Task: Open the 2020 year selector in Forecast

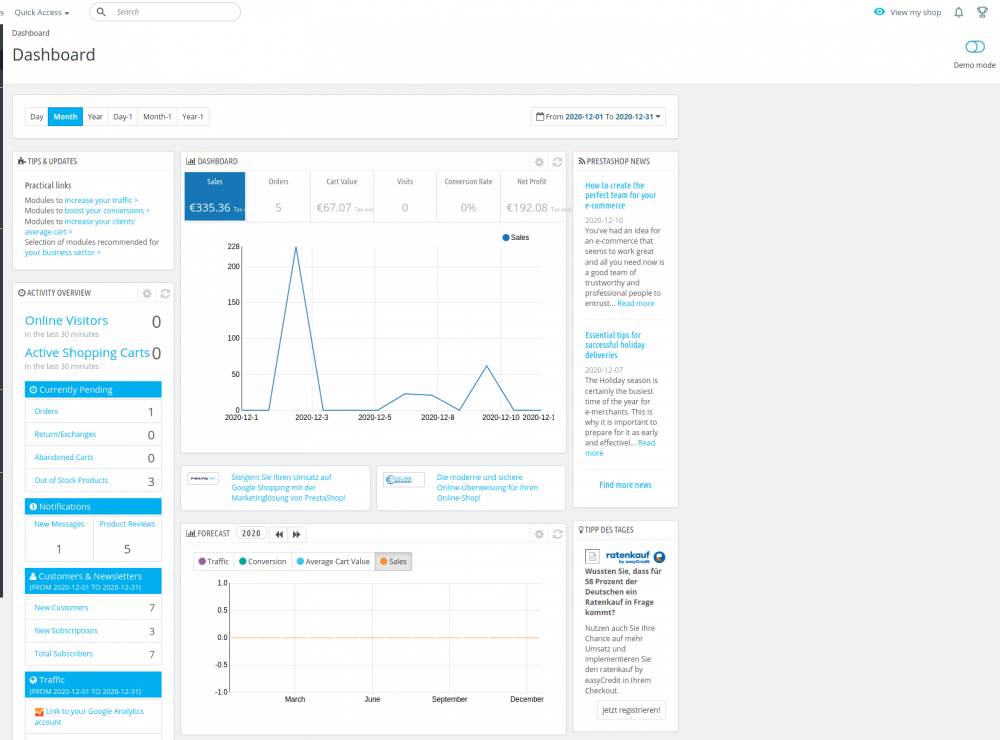Action: 251,534
